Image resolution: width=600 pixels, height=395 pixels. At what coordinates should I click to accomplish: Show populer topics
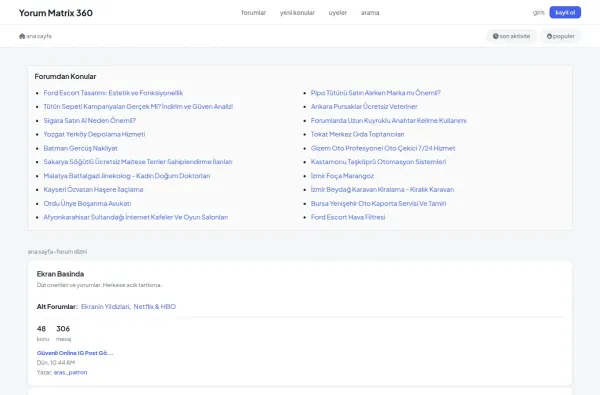tap(561, 36)
